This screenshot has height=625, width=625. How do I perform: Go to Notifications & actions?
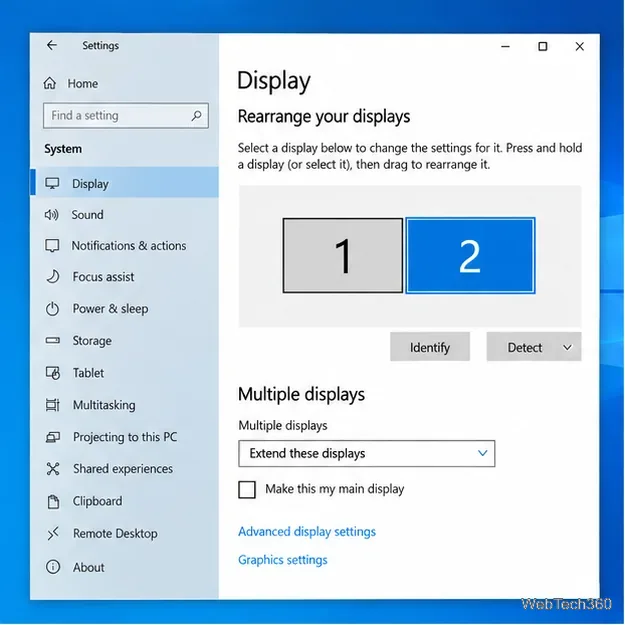pos(129,246)
